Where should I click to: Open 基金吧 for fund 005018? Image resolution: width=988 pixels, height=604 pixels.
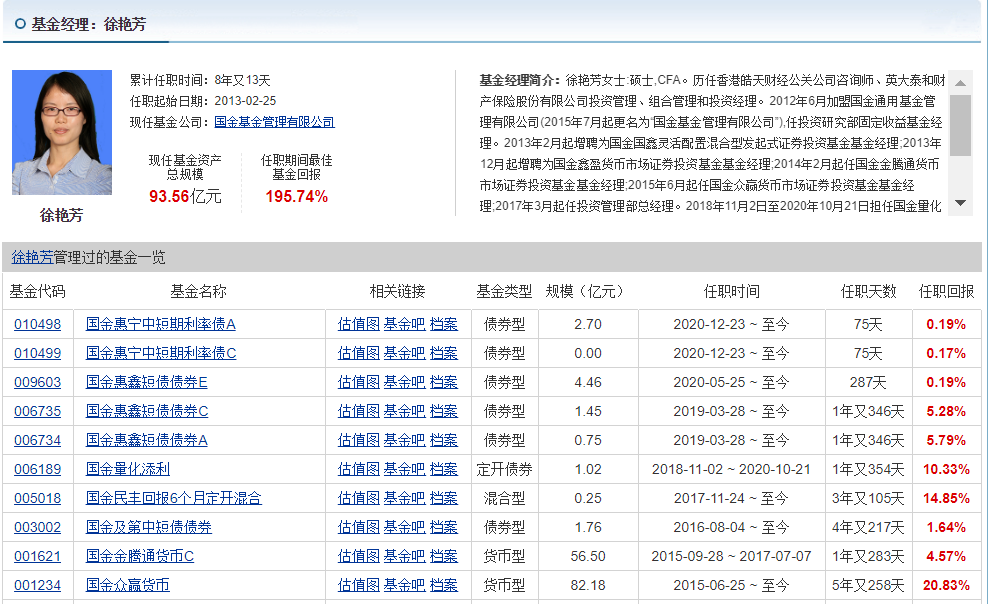pyautogui.click(x=405, y=498)
